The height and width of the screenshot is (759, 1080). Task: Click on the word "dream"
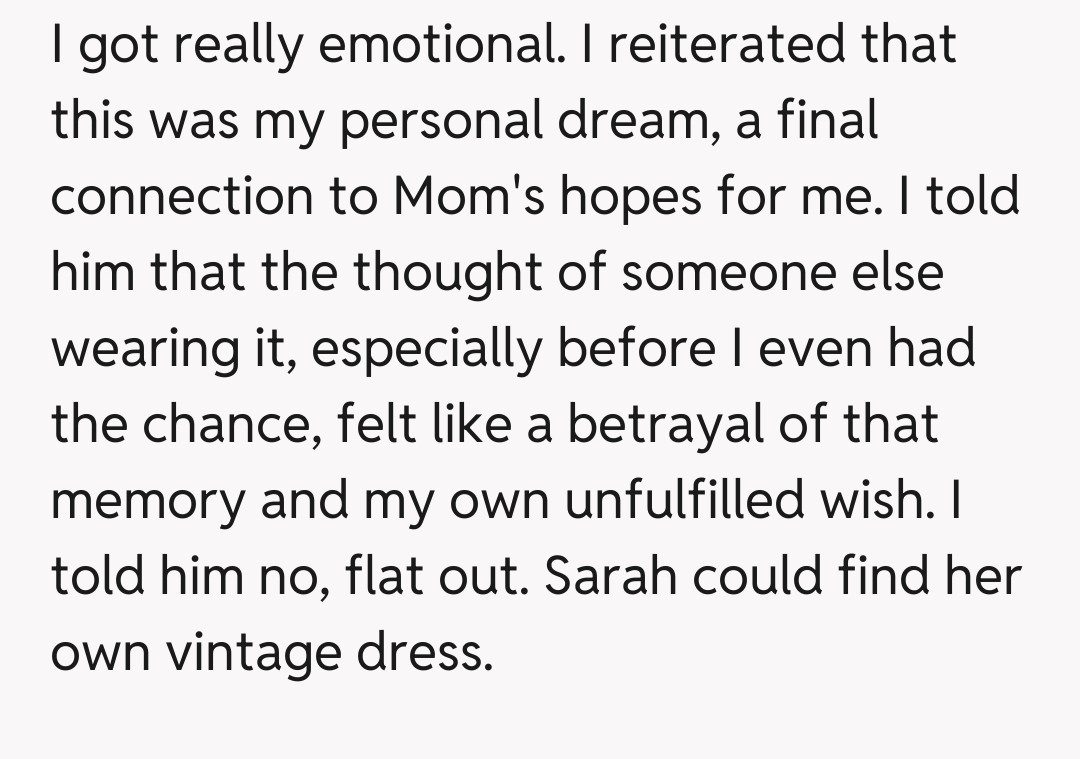pos(635,122)
